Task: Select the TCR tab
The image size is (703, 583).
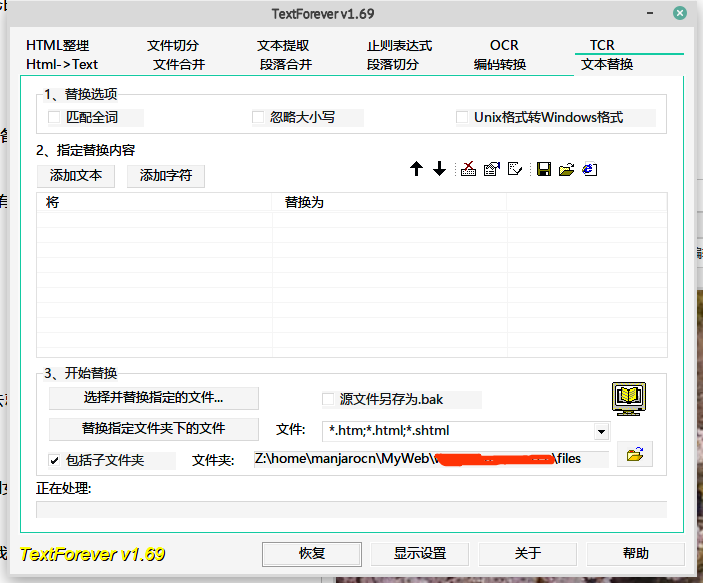Action: pyautogui.click(x=602, y=45)
